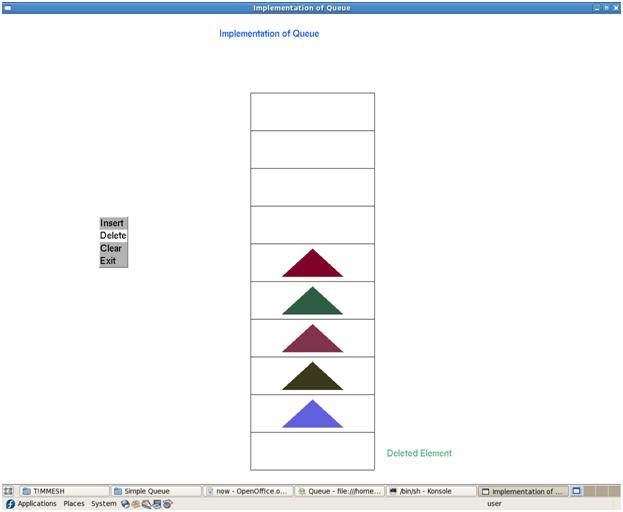Choose the Delete menu entry
The width and height of the screenshot is (623, 512).
(x=113, y=236)
